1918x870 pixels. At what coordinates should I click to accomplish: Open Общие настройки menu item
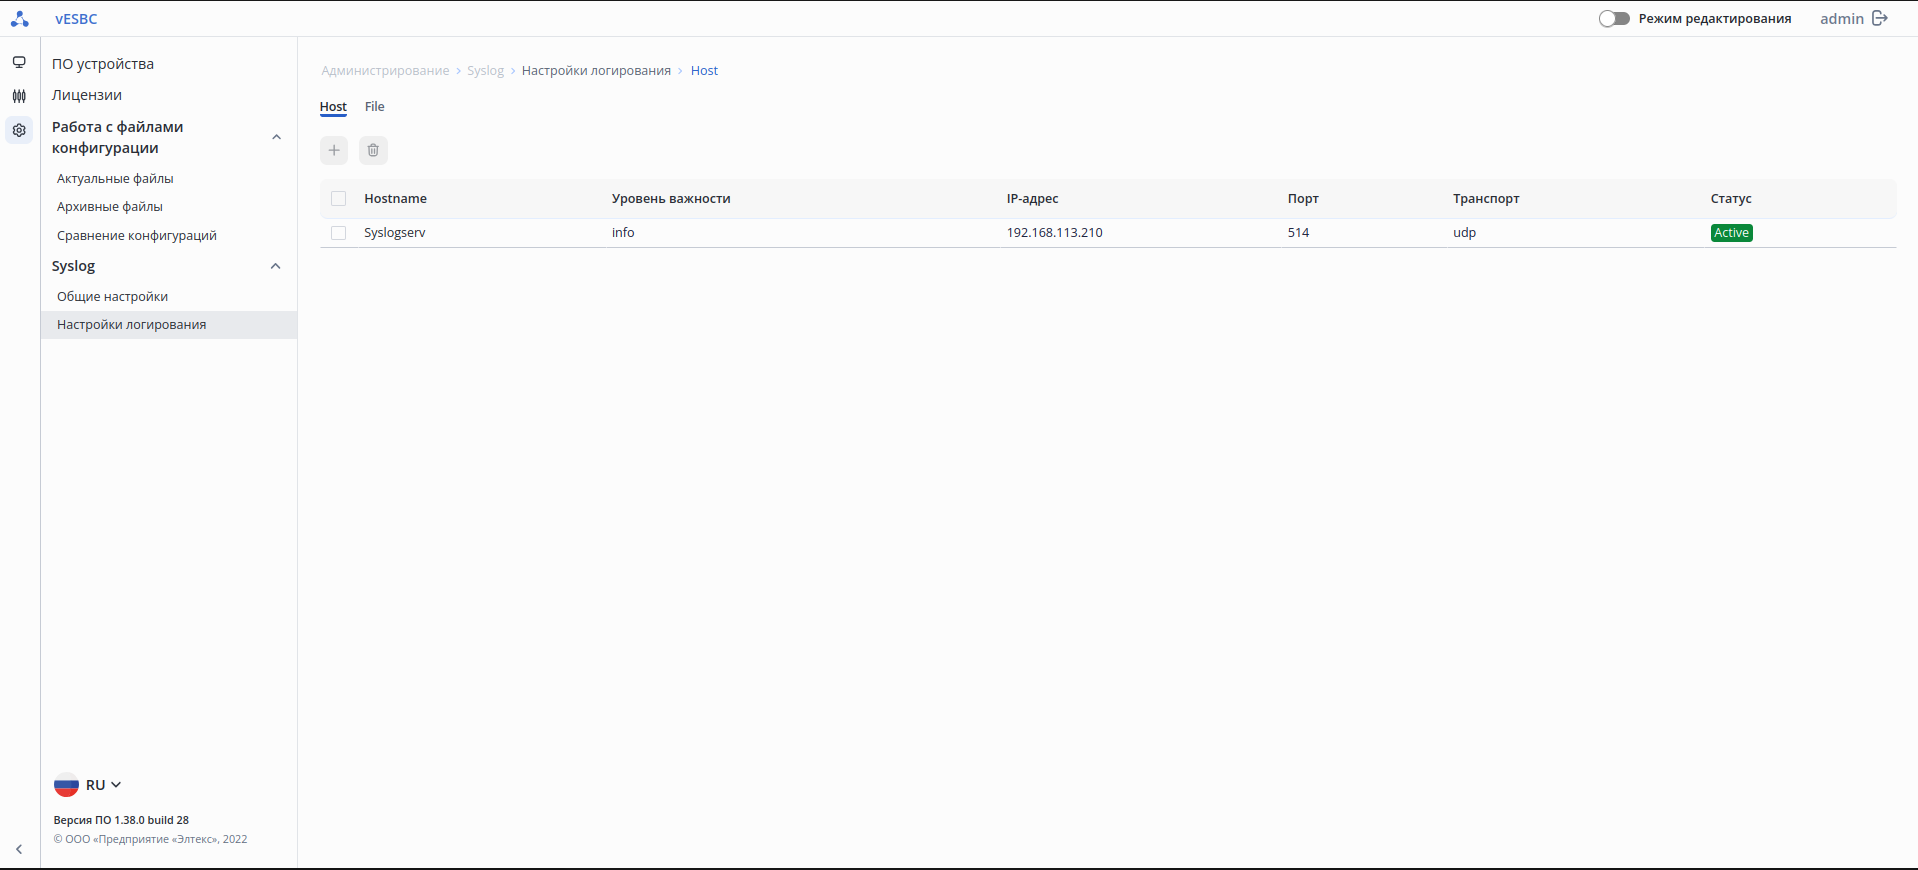[x=112, y=297]
